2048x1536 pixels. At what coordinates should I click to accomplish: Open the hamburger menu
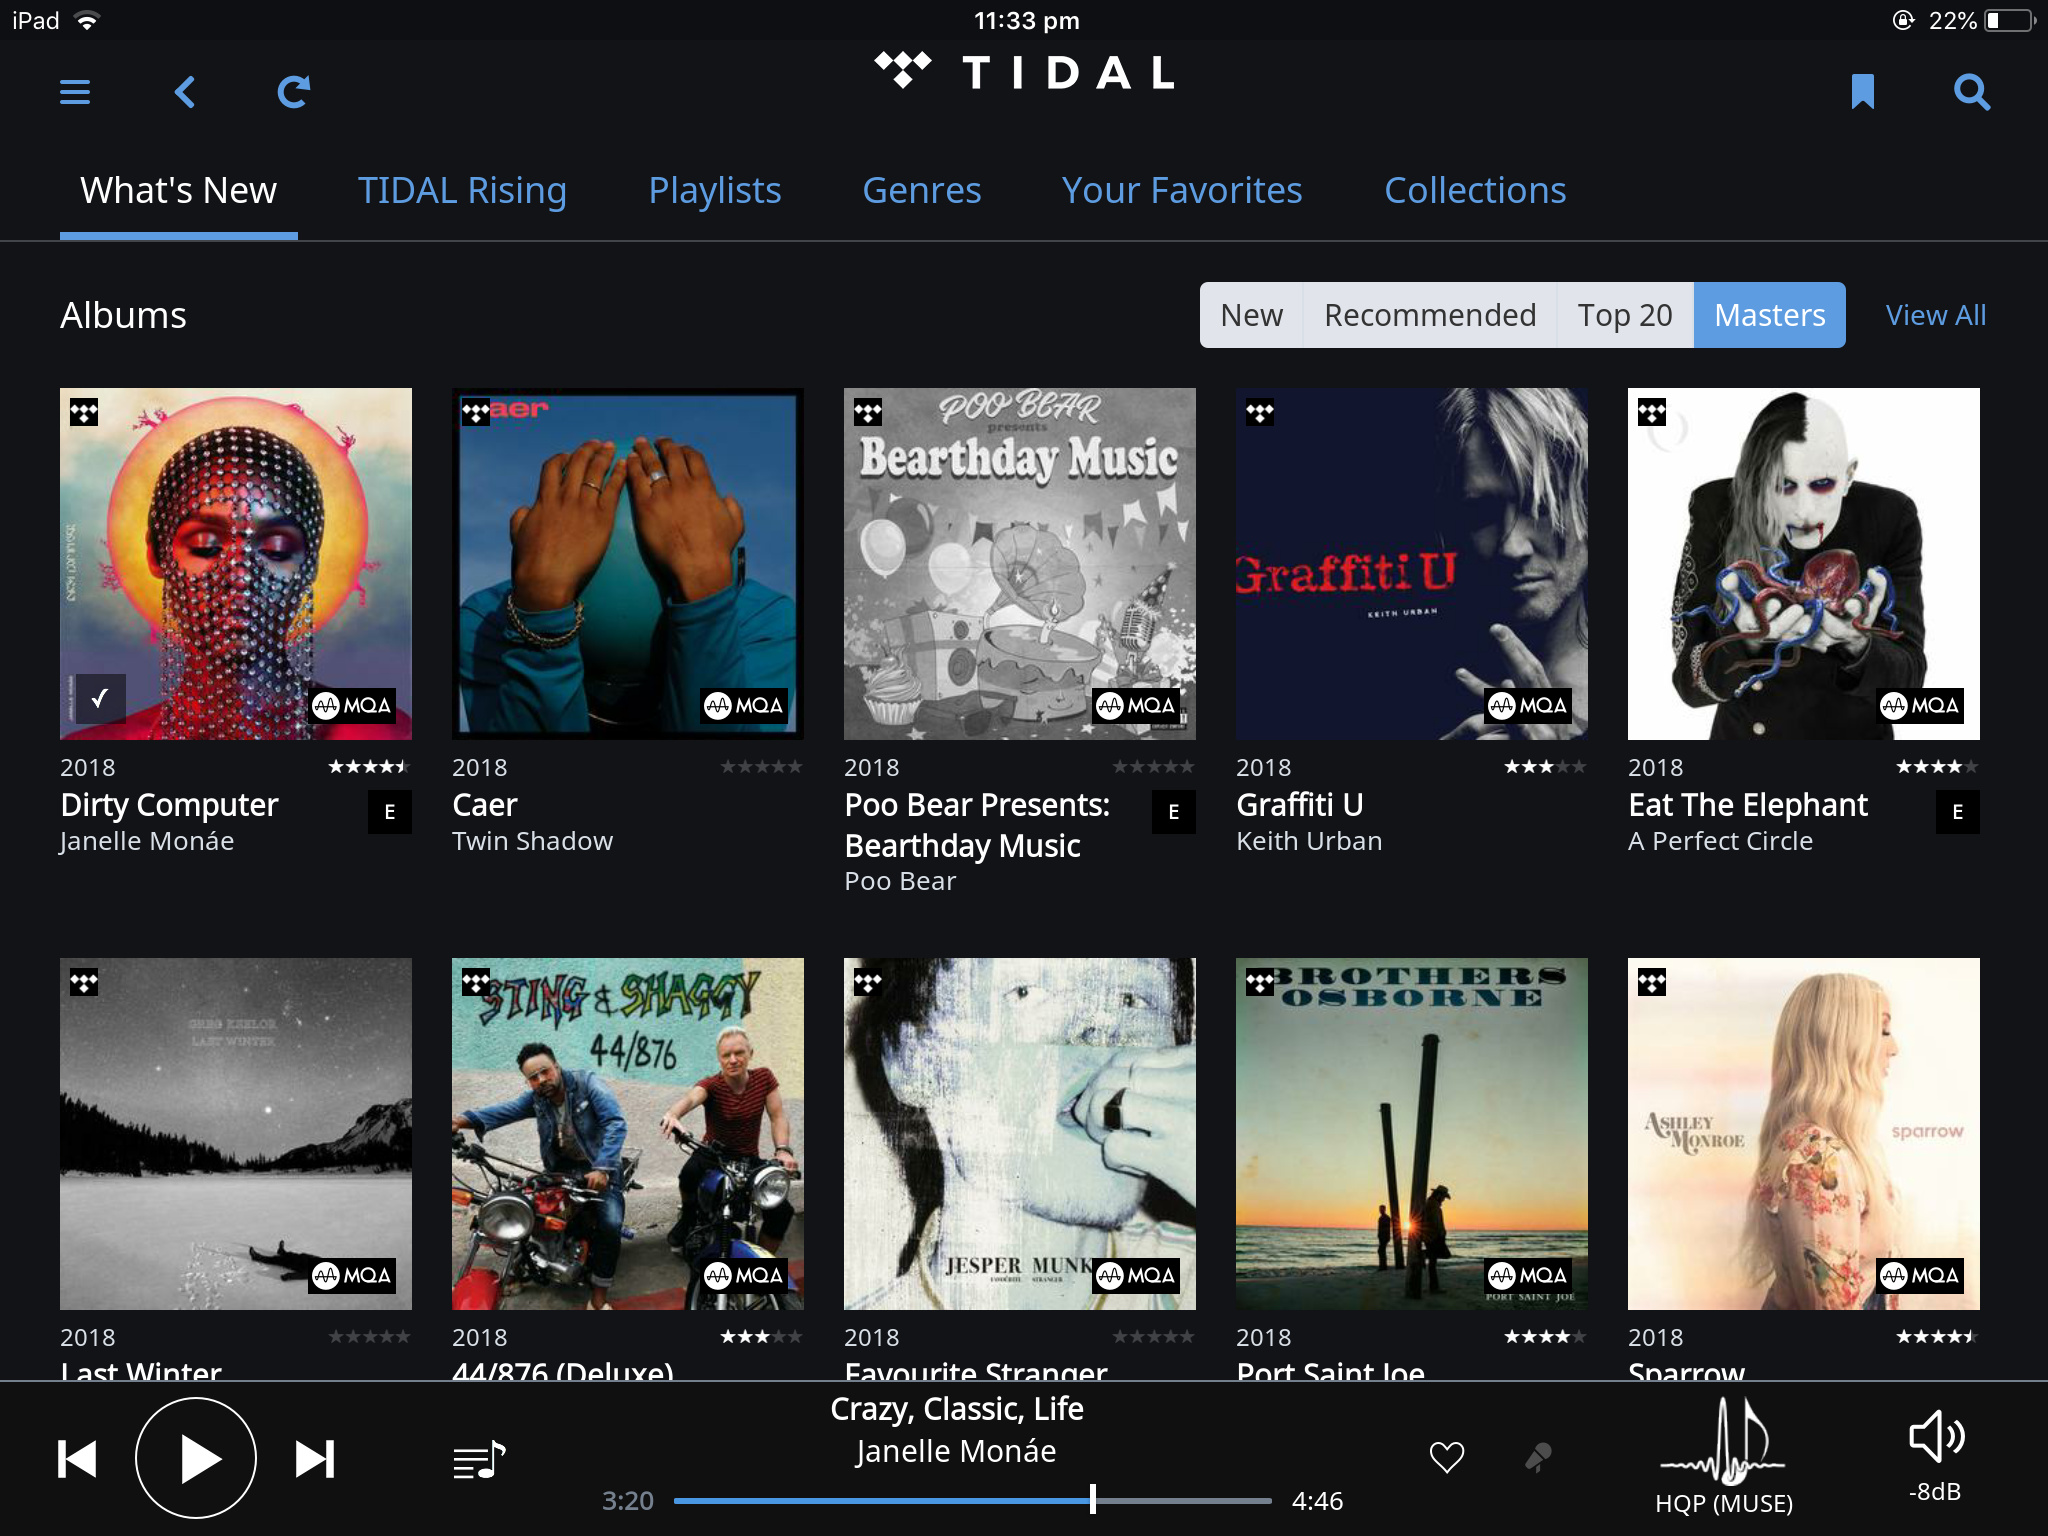[x=75, y=92]
